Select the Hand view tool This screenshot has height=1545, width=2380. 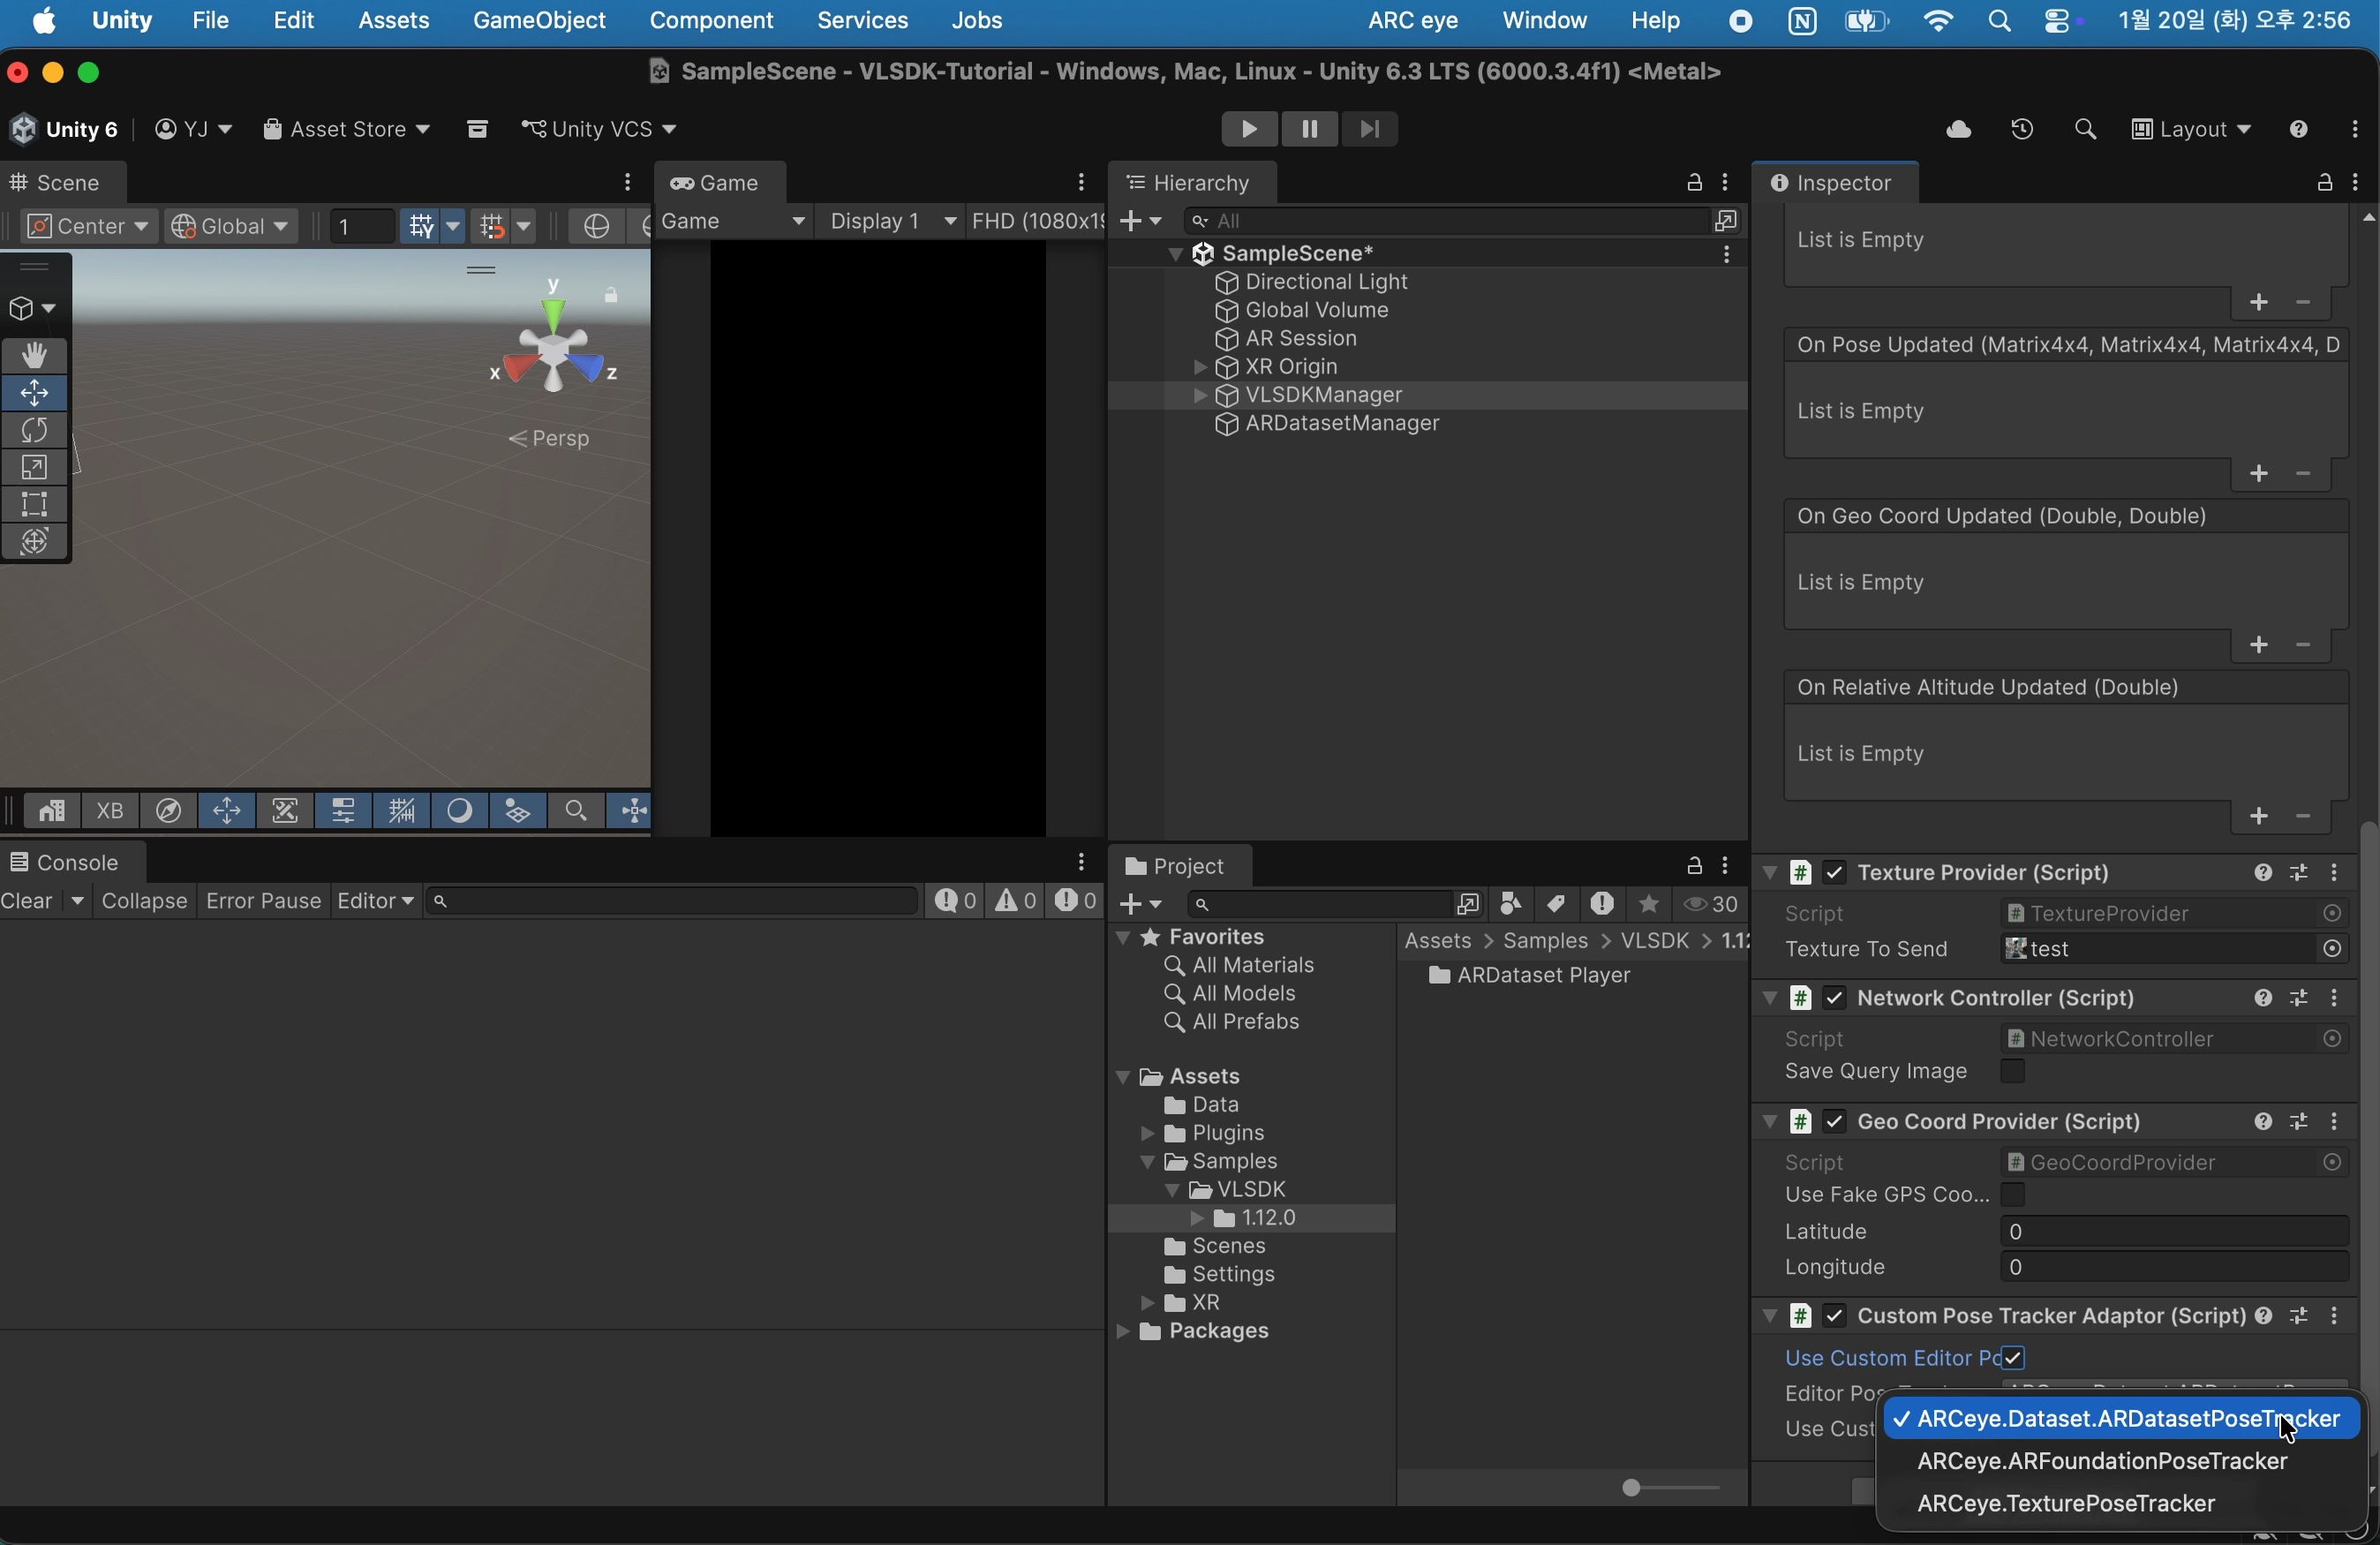pyautogui.click(x=35, y=356)
